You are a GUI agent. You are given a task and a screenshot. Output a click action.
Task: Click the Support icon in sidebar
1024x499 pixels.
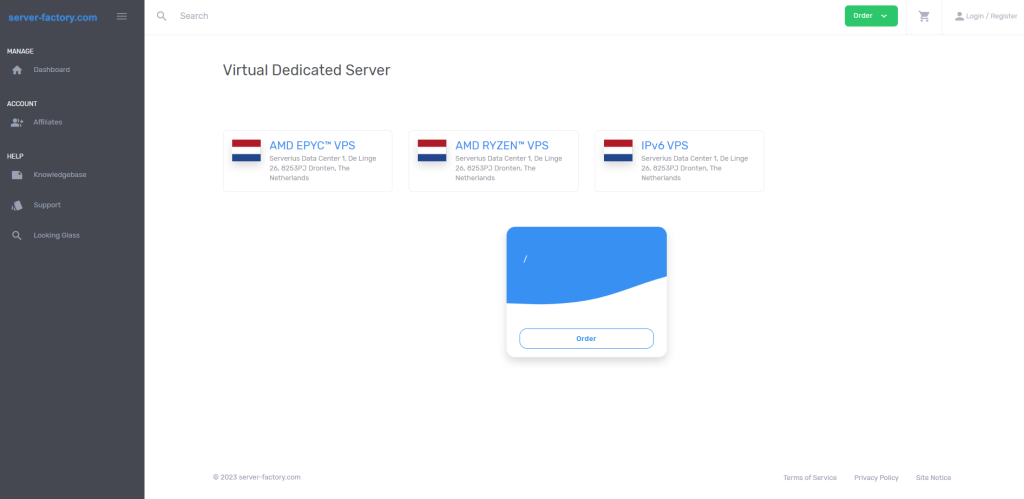point(18,205)
